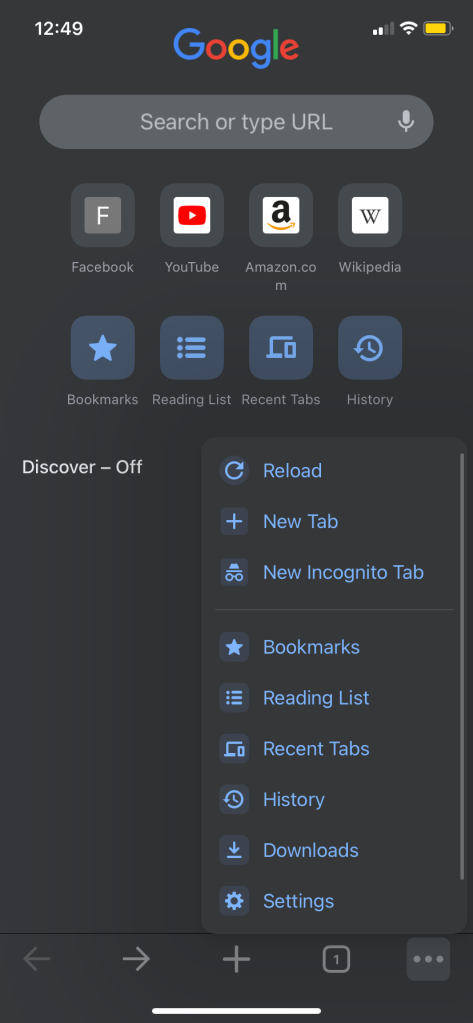Tap the plus new tab toolbar button

pos(236,959)
